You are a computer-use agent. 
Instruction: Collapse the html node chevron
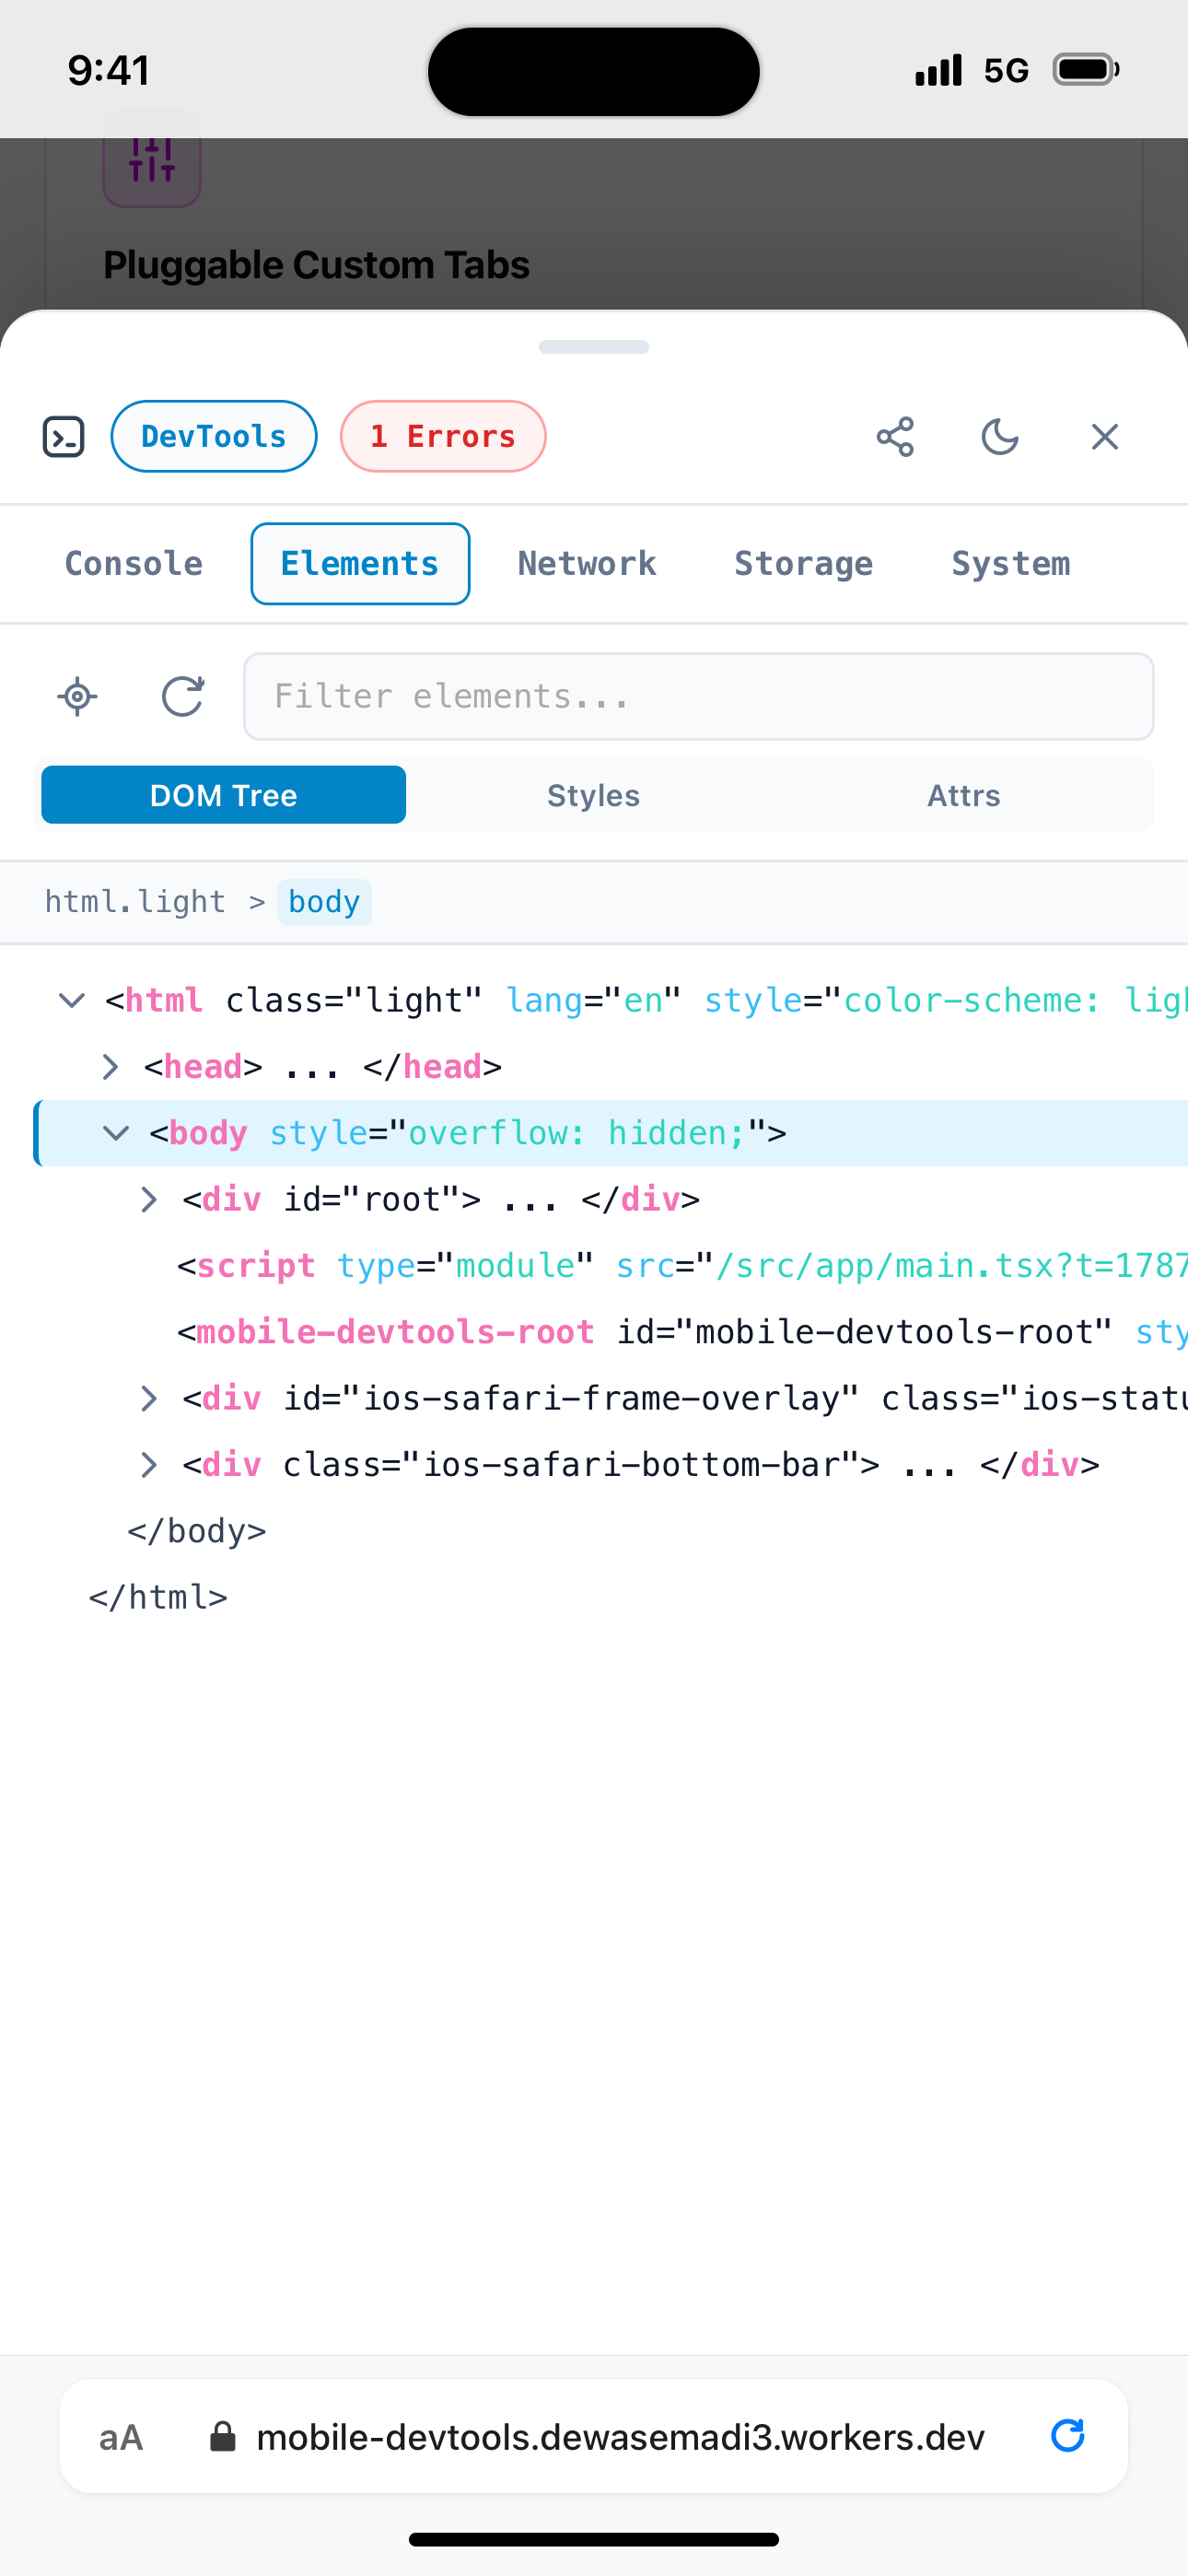(x=72, y=1000)
